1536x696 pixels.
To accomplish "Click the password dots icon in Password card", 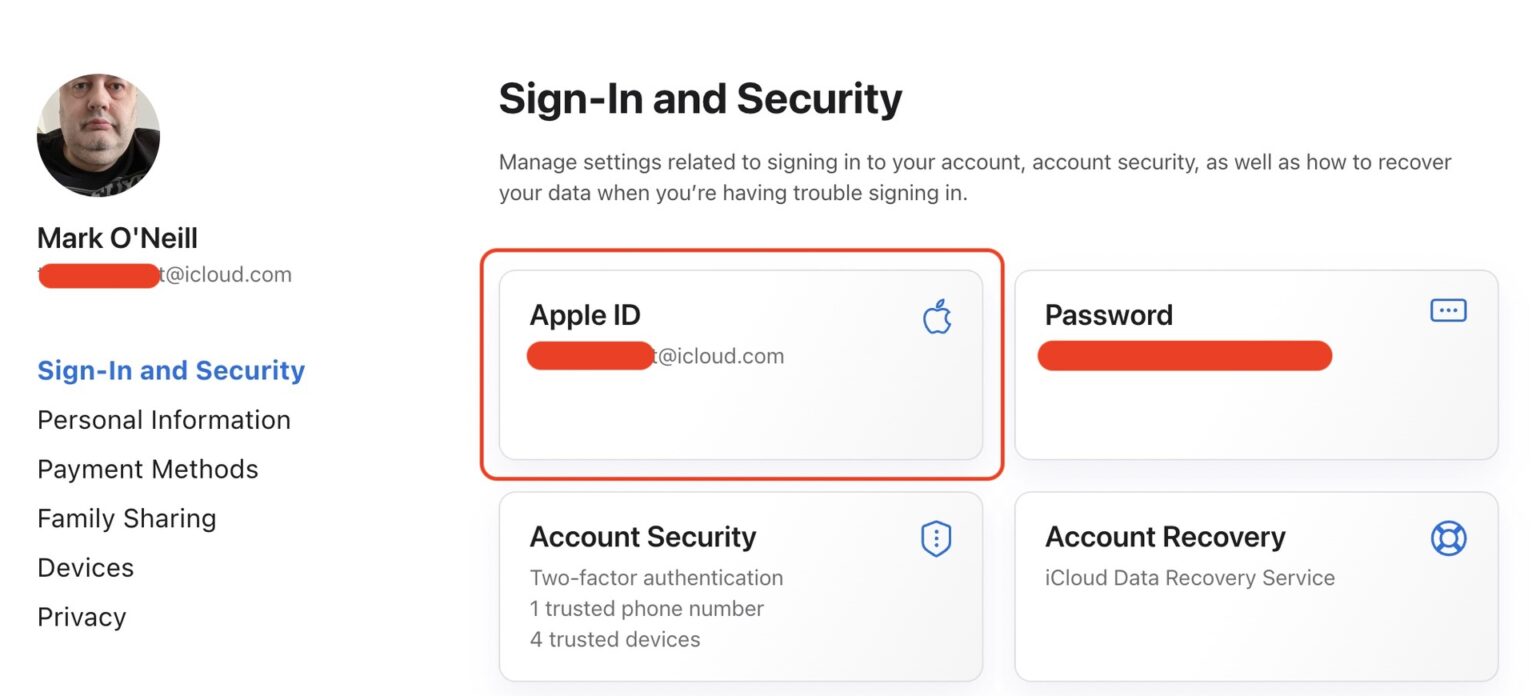I will coord(1448,311).
